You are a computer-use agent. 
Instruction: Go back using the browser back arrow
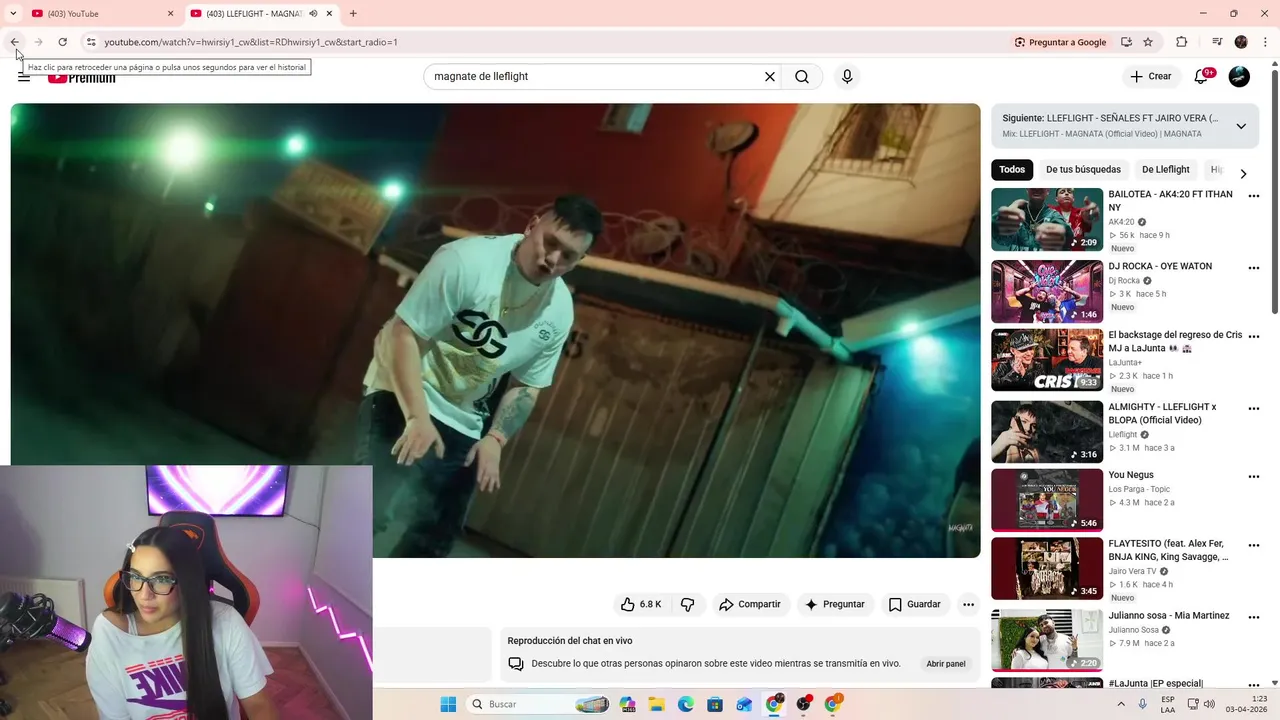pyautogui.click(x=14, y=42)
